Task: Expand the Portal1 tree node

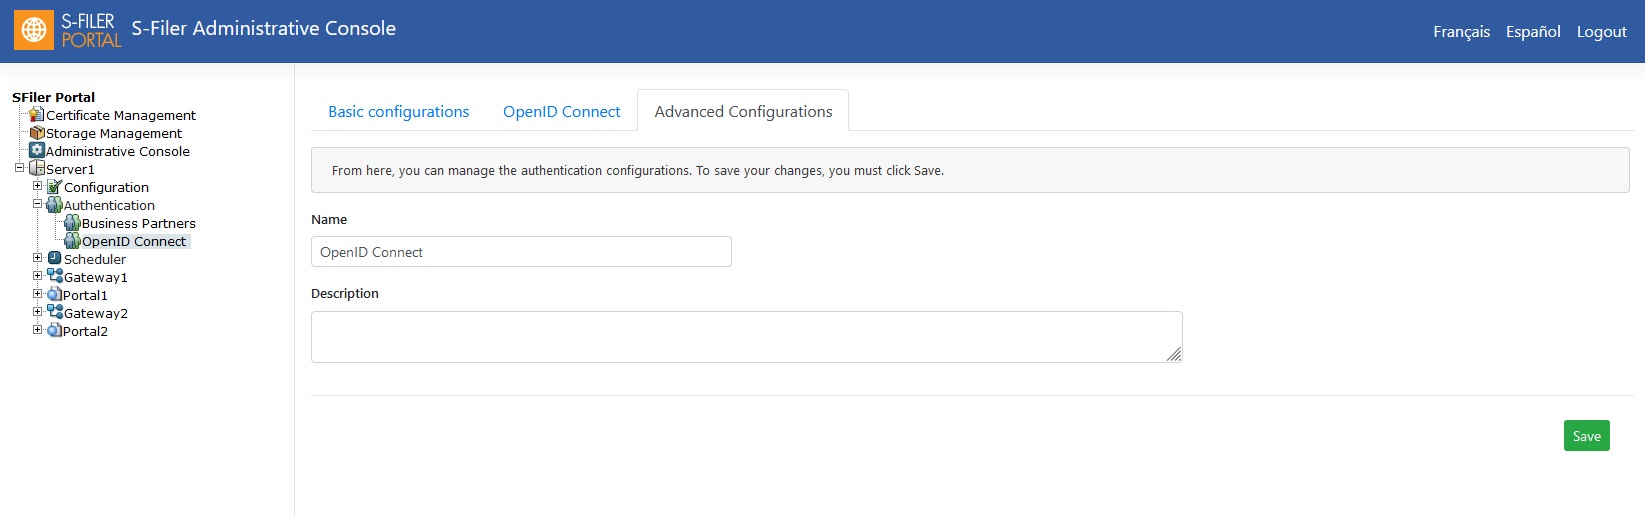Action: click(x=37, y=294)
